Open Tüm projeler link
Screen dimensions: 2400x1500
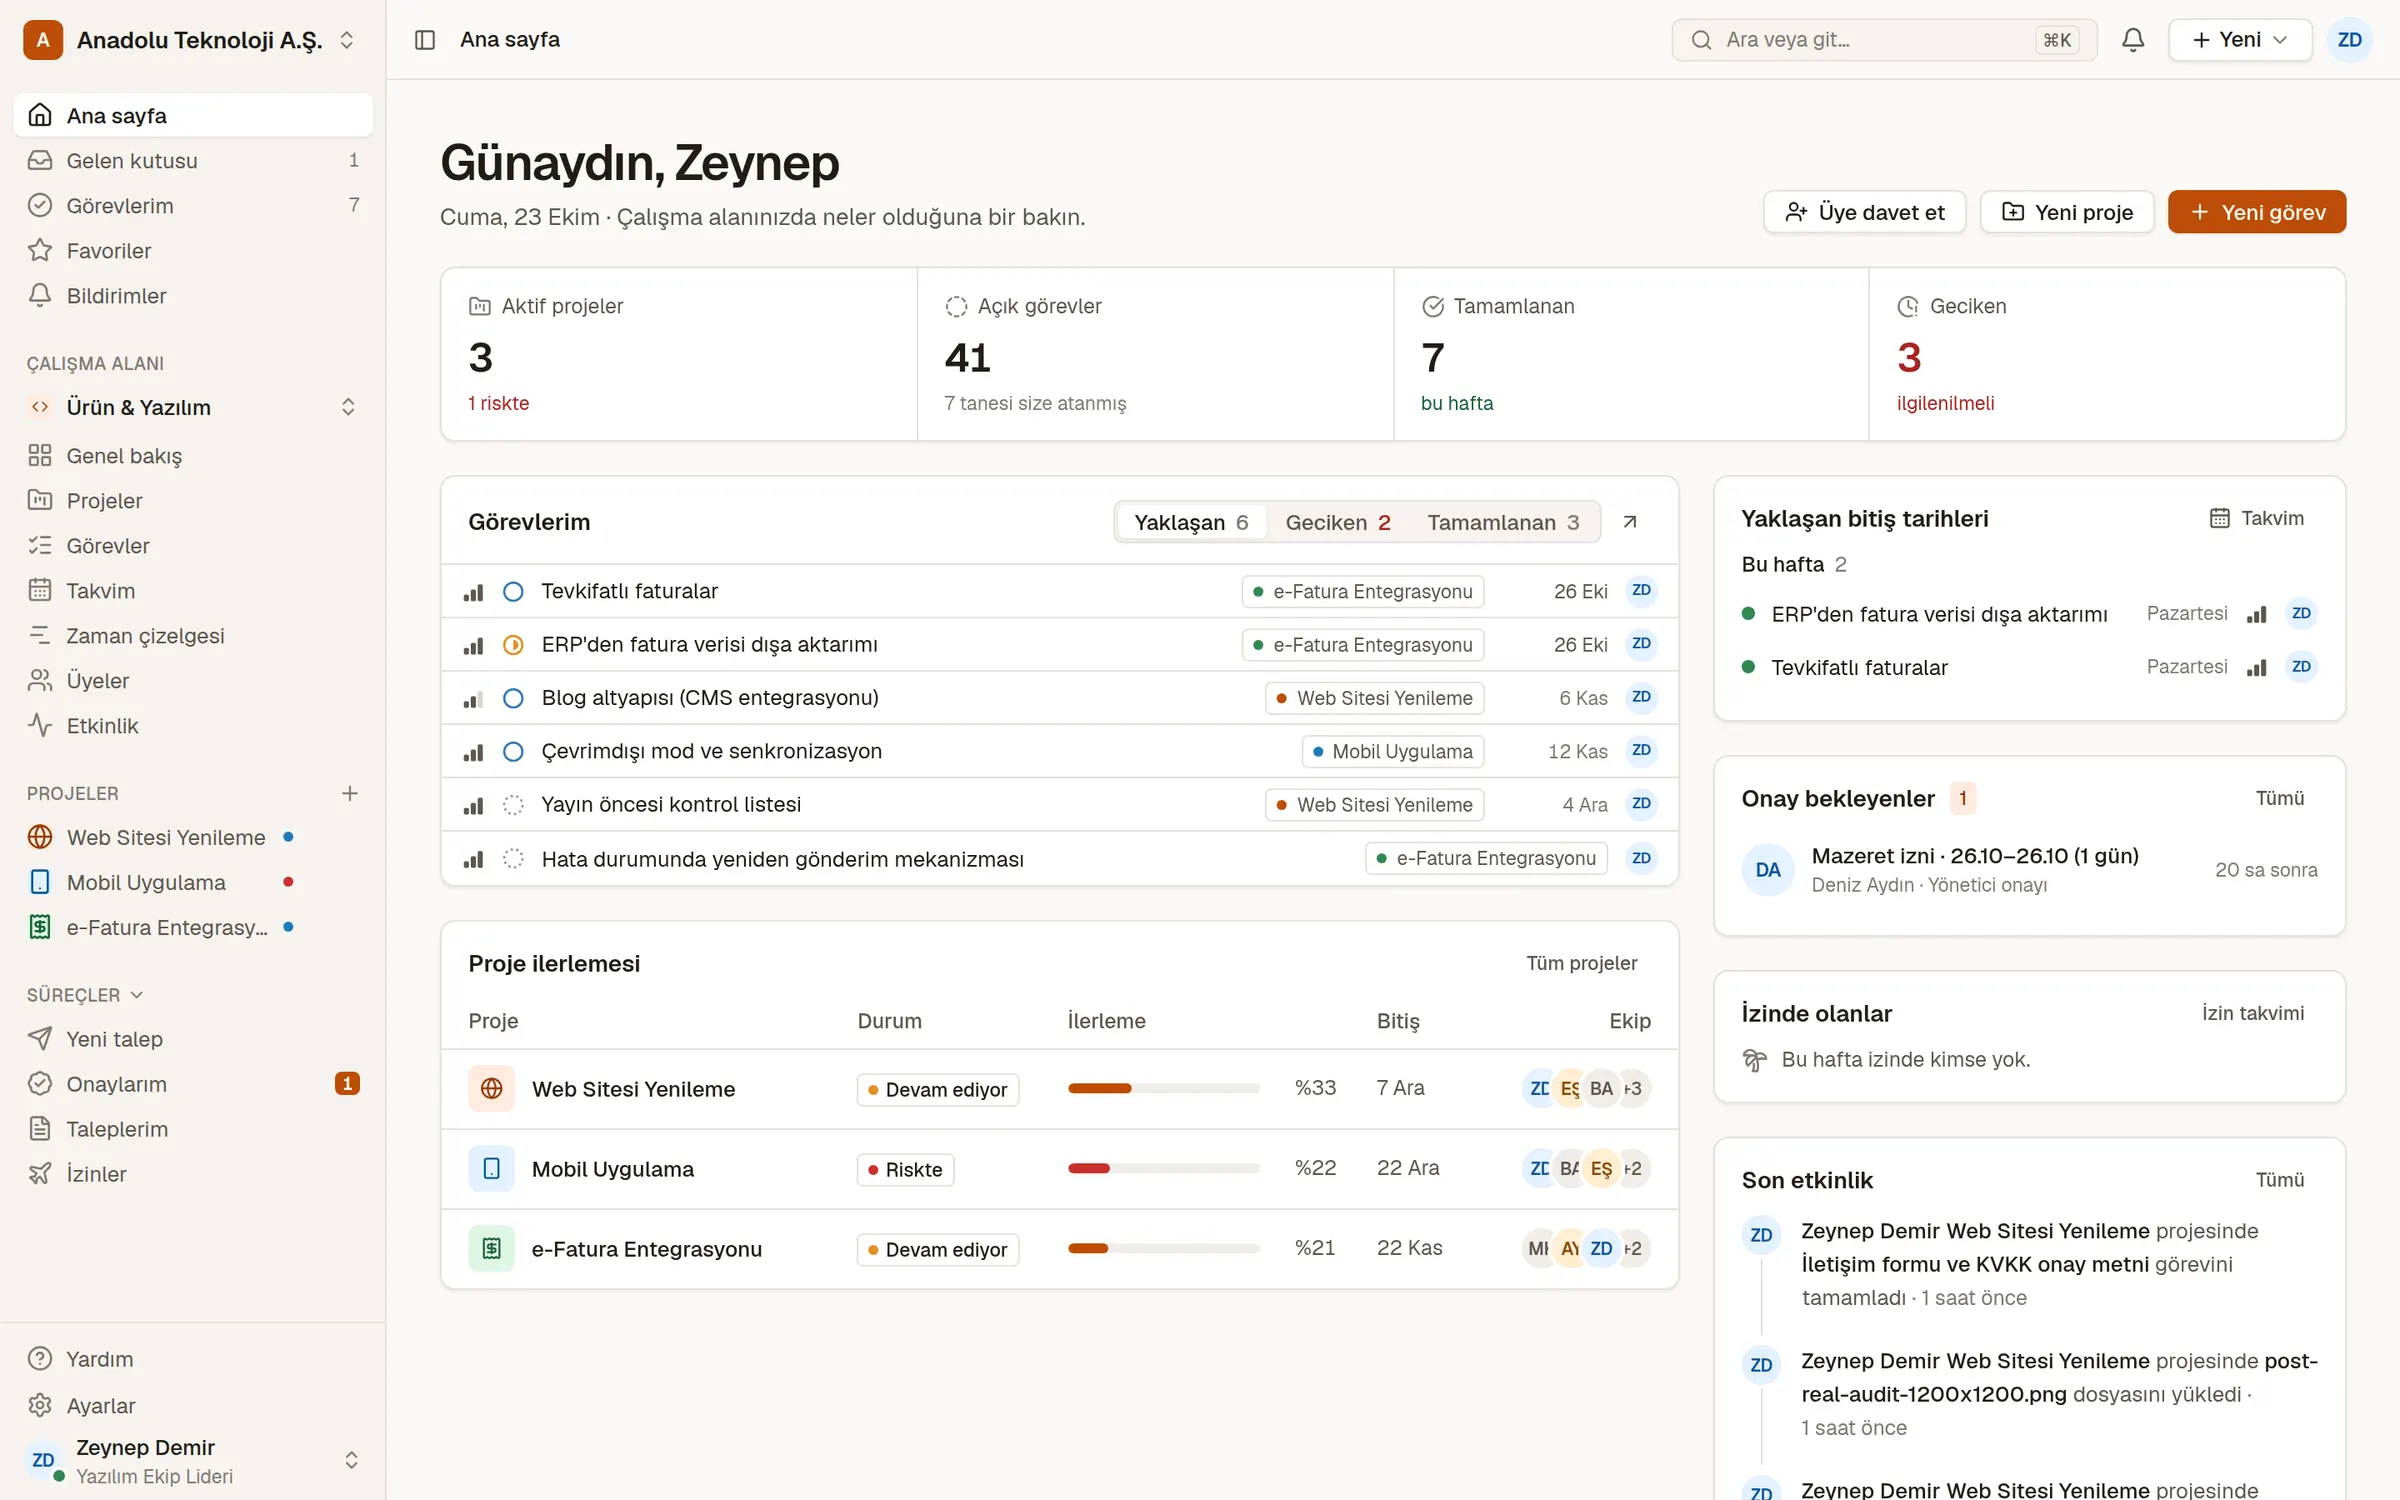pyautogui.click(x=1581, y=963)
